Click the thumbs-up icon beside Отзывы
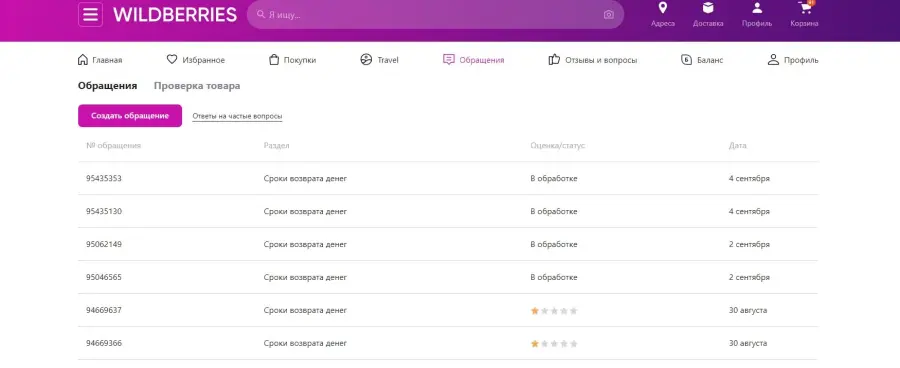900x368 pixels. (x=554, y=59)
